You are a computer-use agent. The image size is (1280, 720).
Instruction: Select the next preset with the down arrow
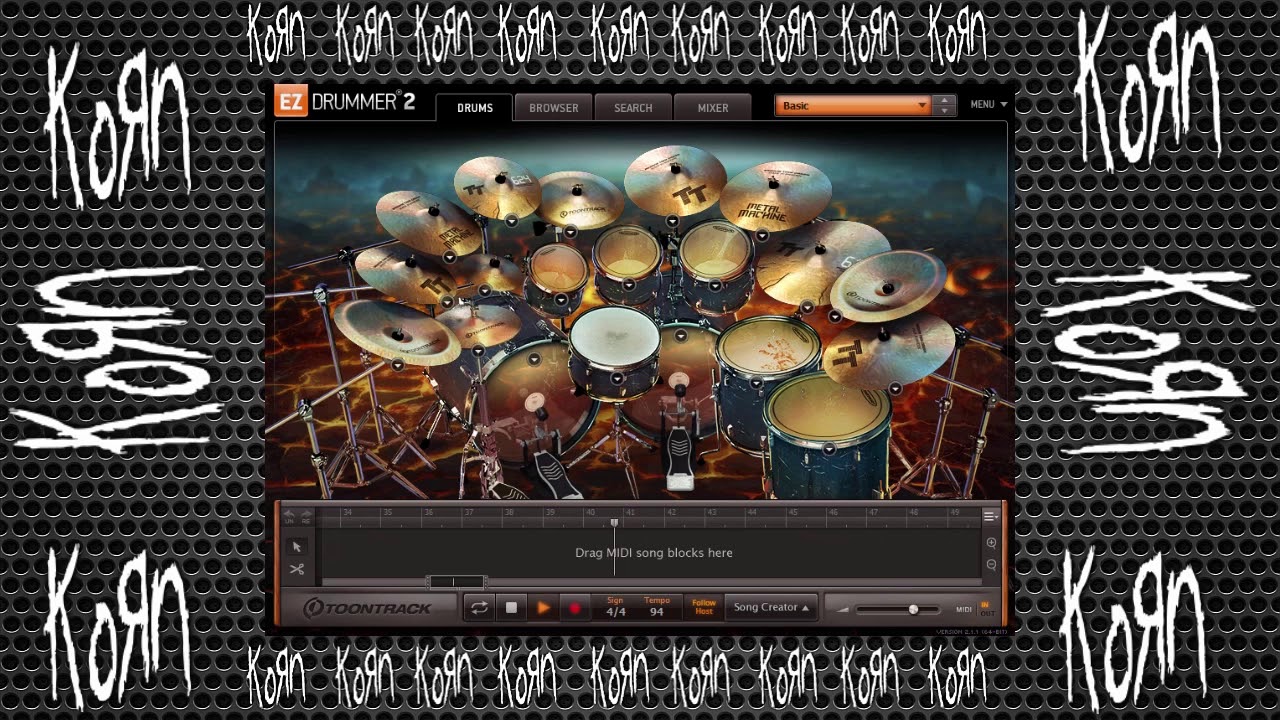945,111
